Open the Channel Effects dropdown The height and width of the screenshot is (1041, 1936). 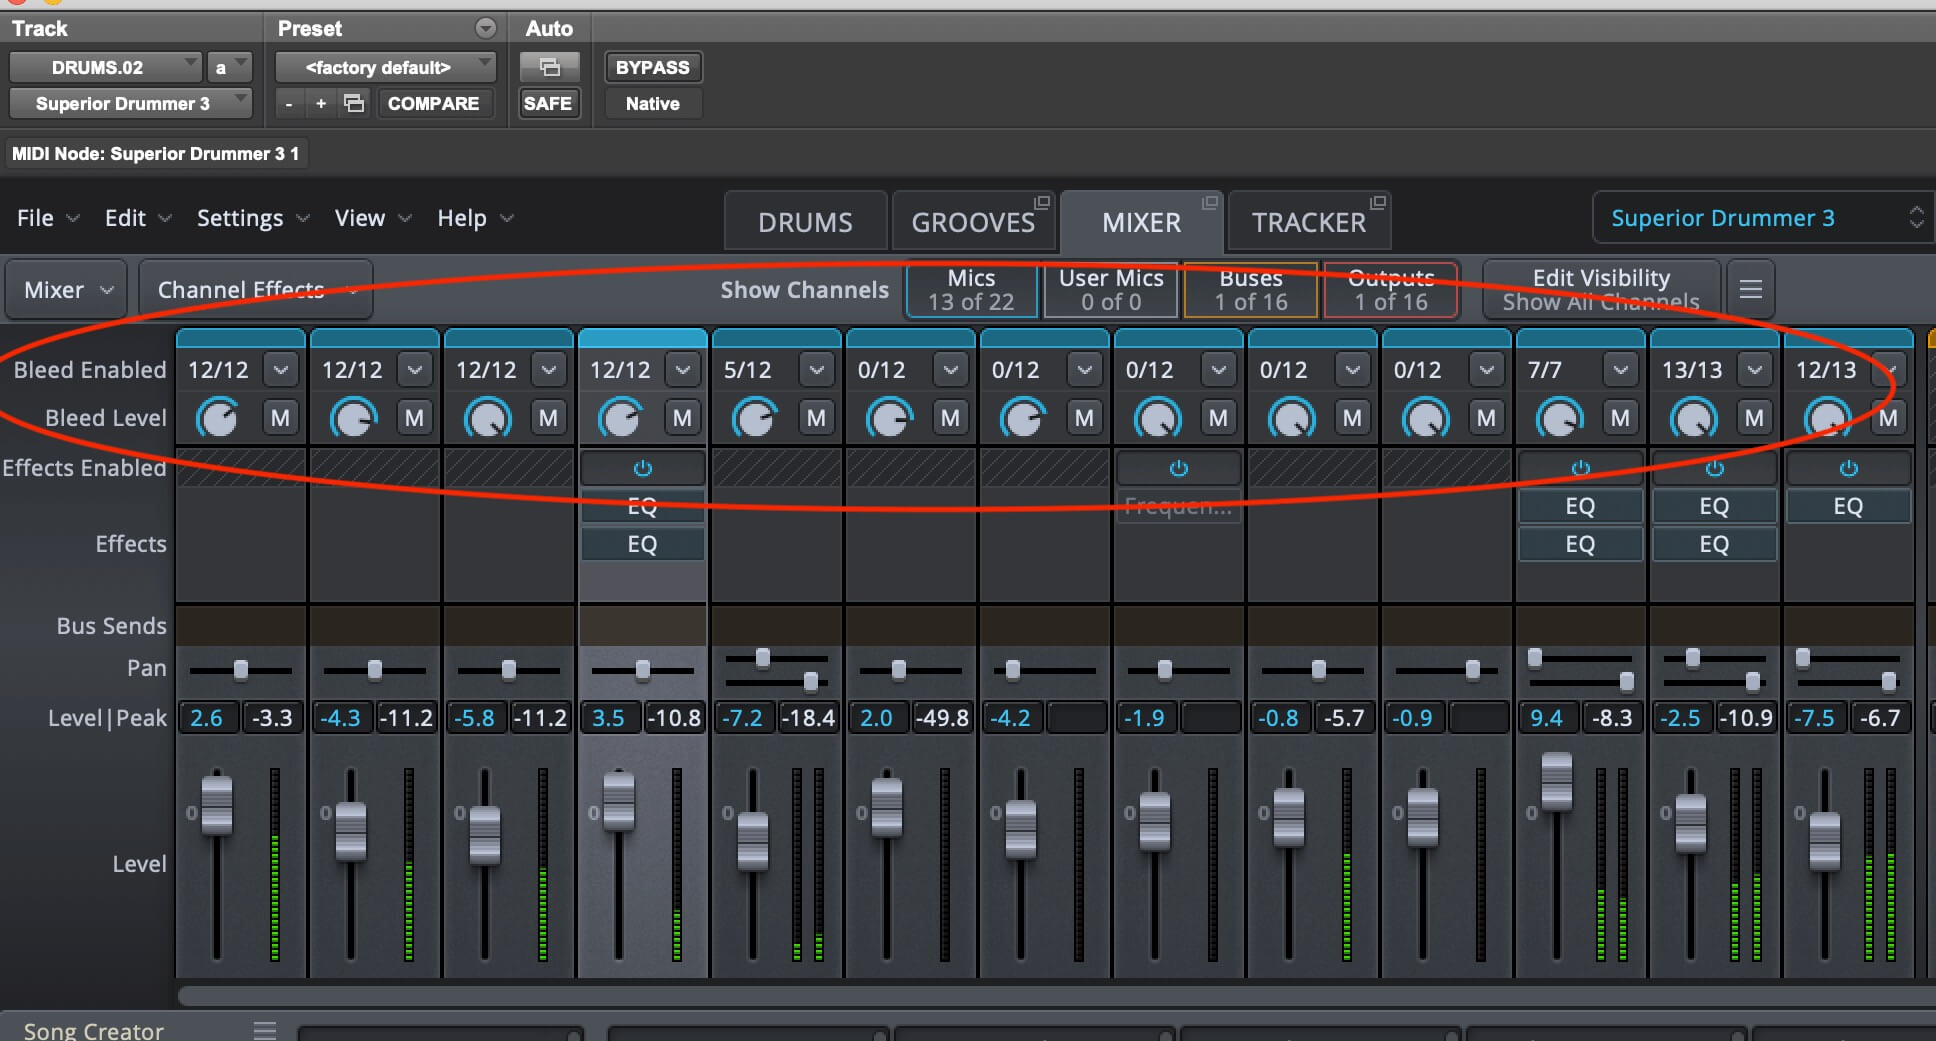point(256,290)
